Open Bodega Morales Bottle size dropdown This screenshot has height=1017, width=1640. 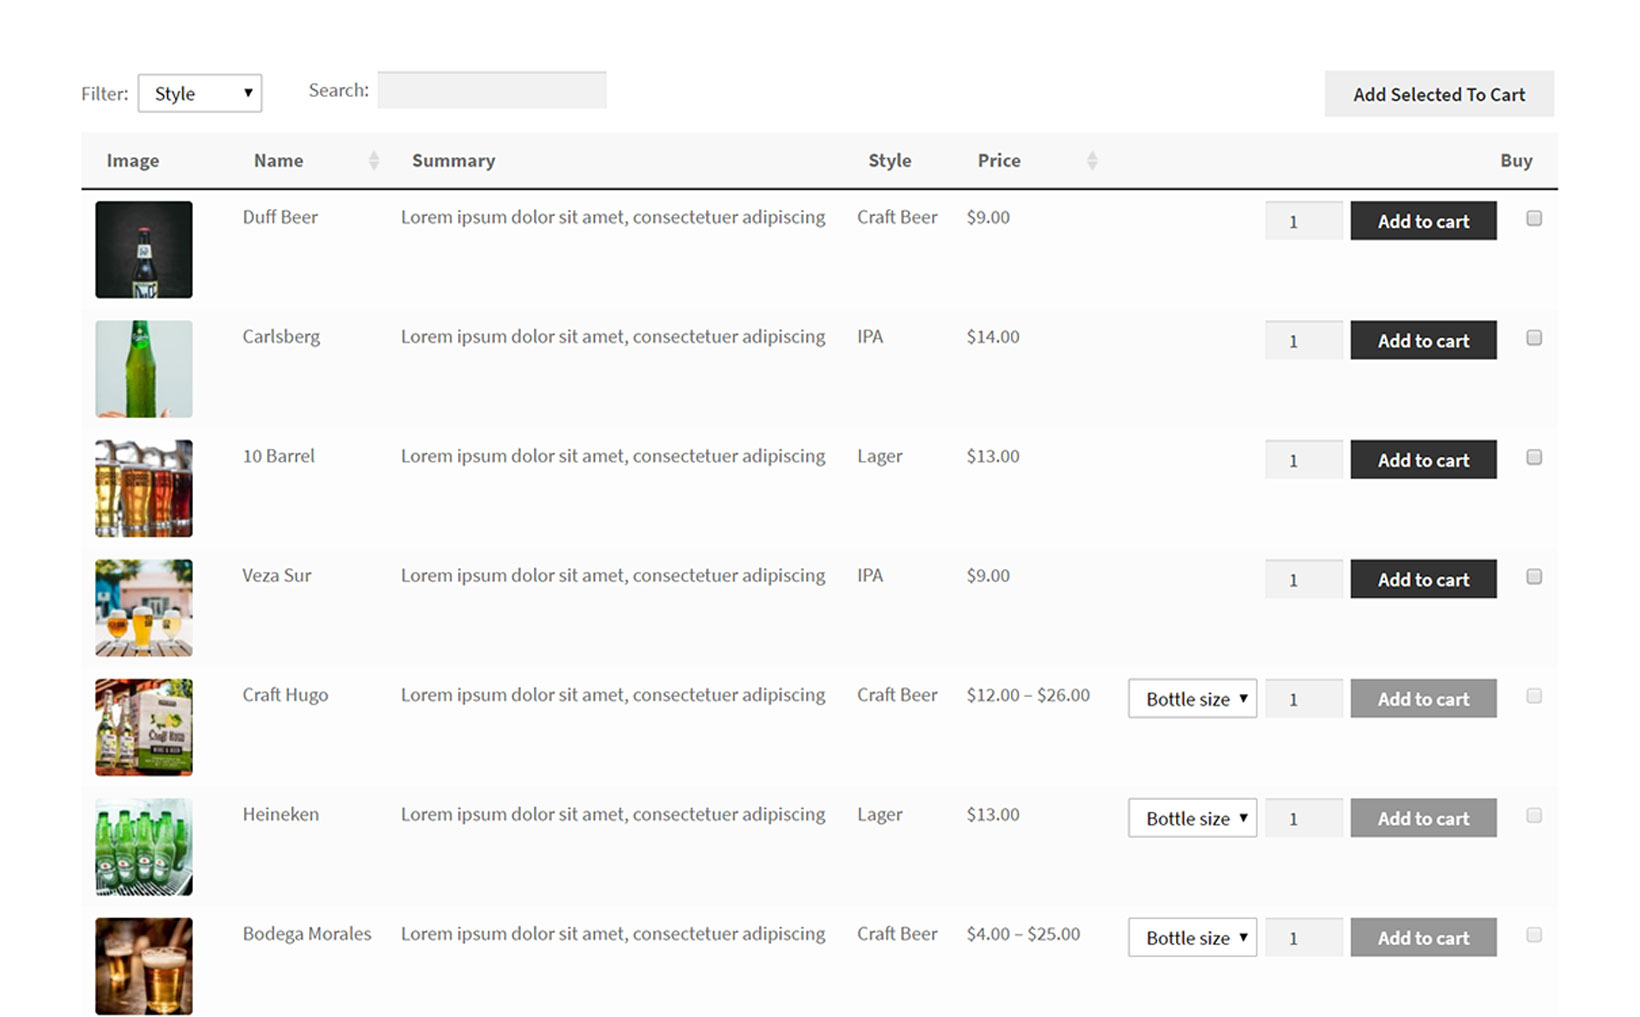pos(1192,938)
